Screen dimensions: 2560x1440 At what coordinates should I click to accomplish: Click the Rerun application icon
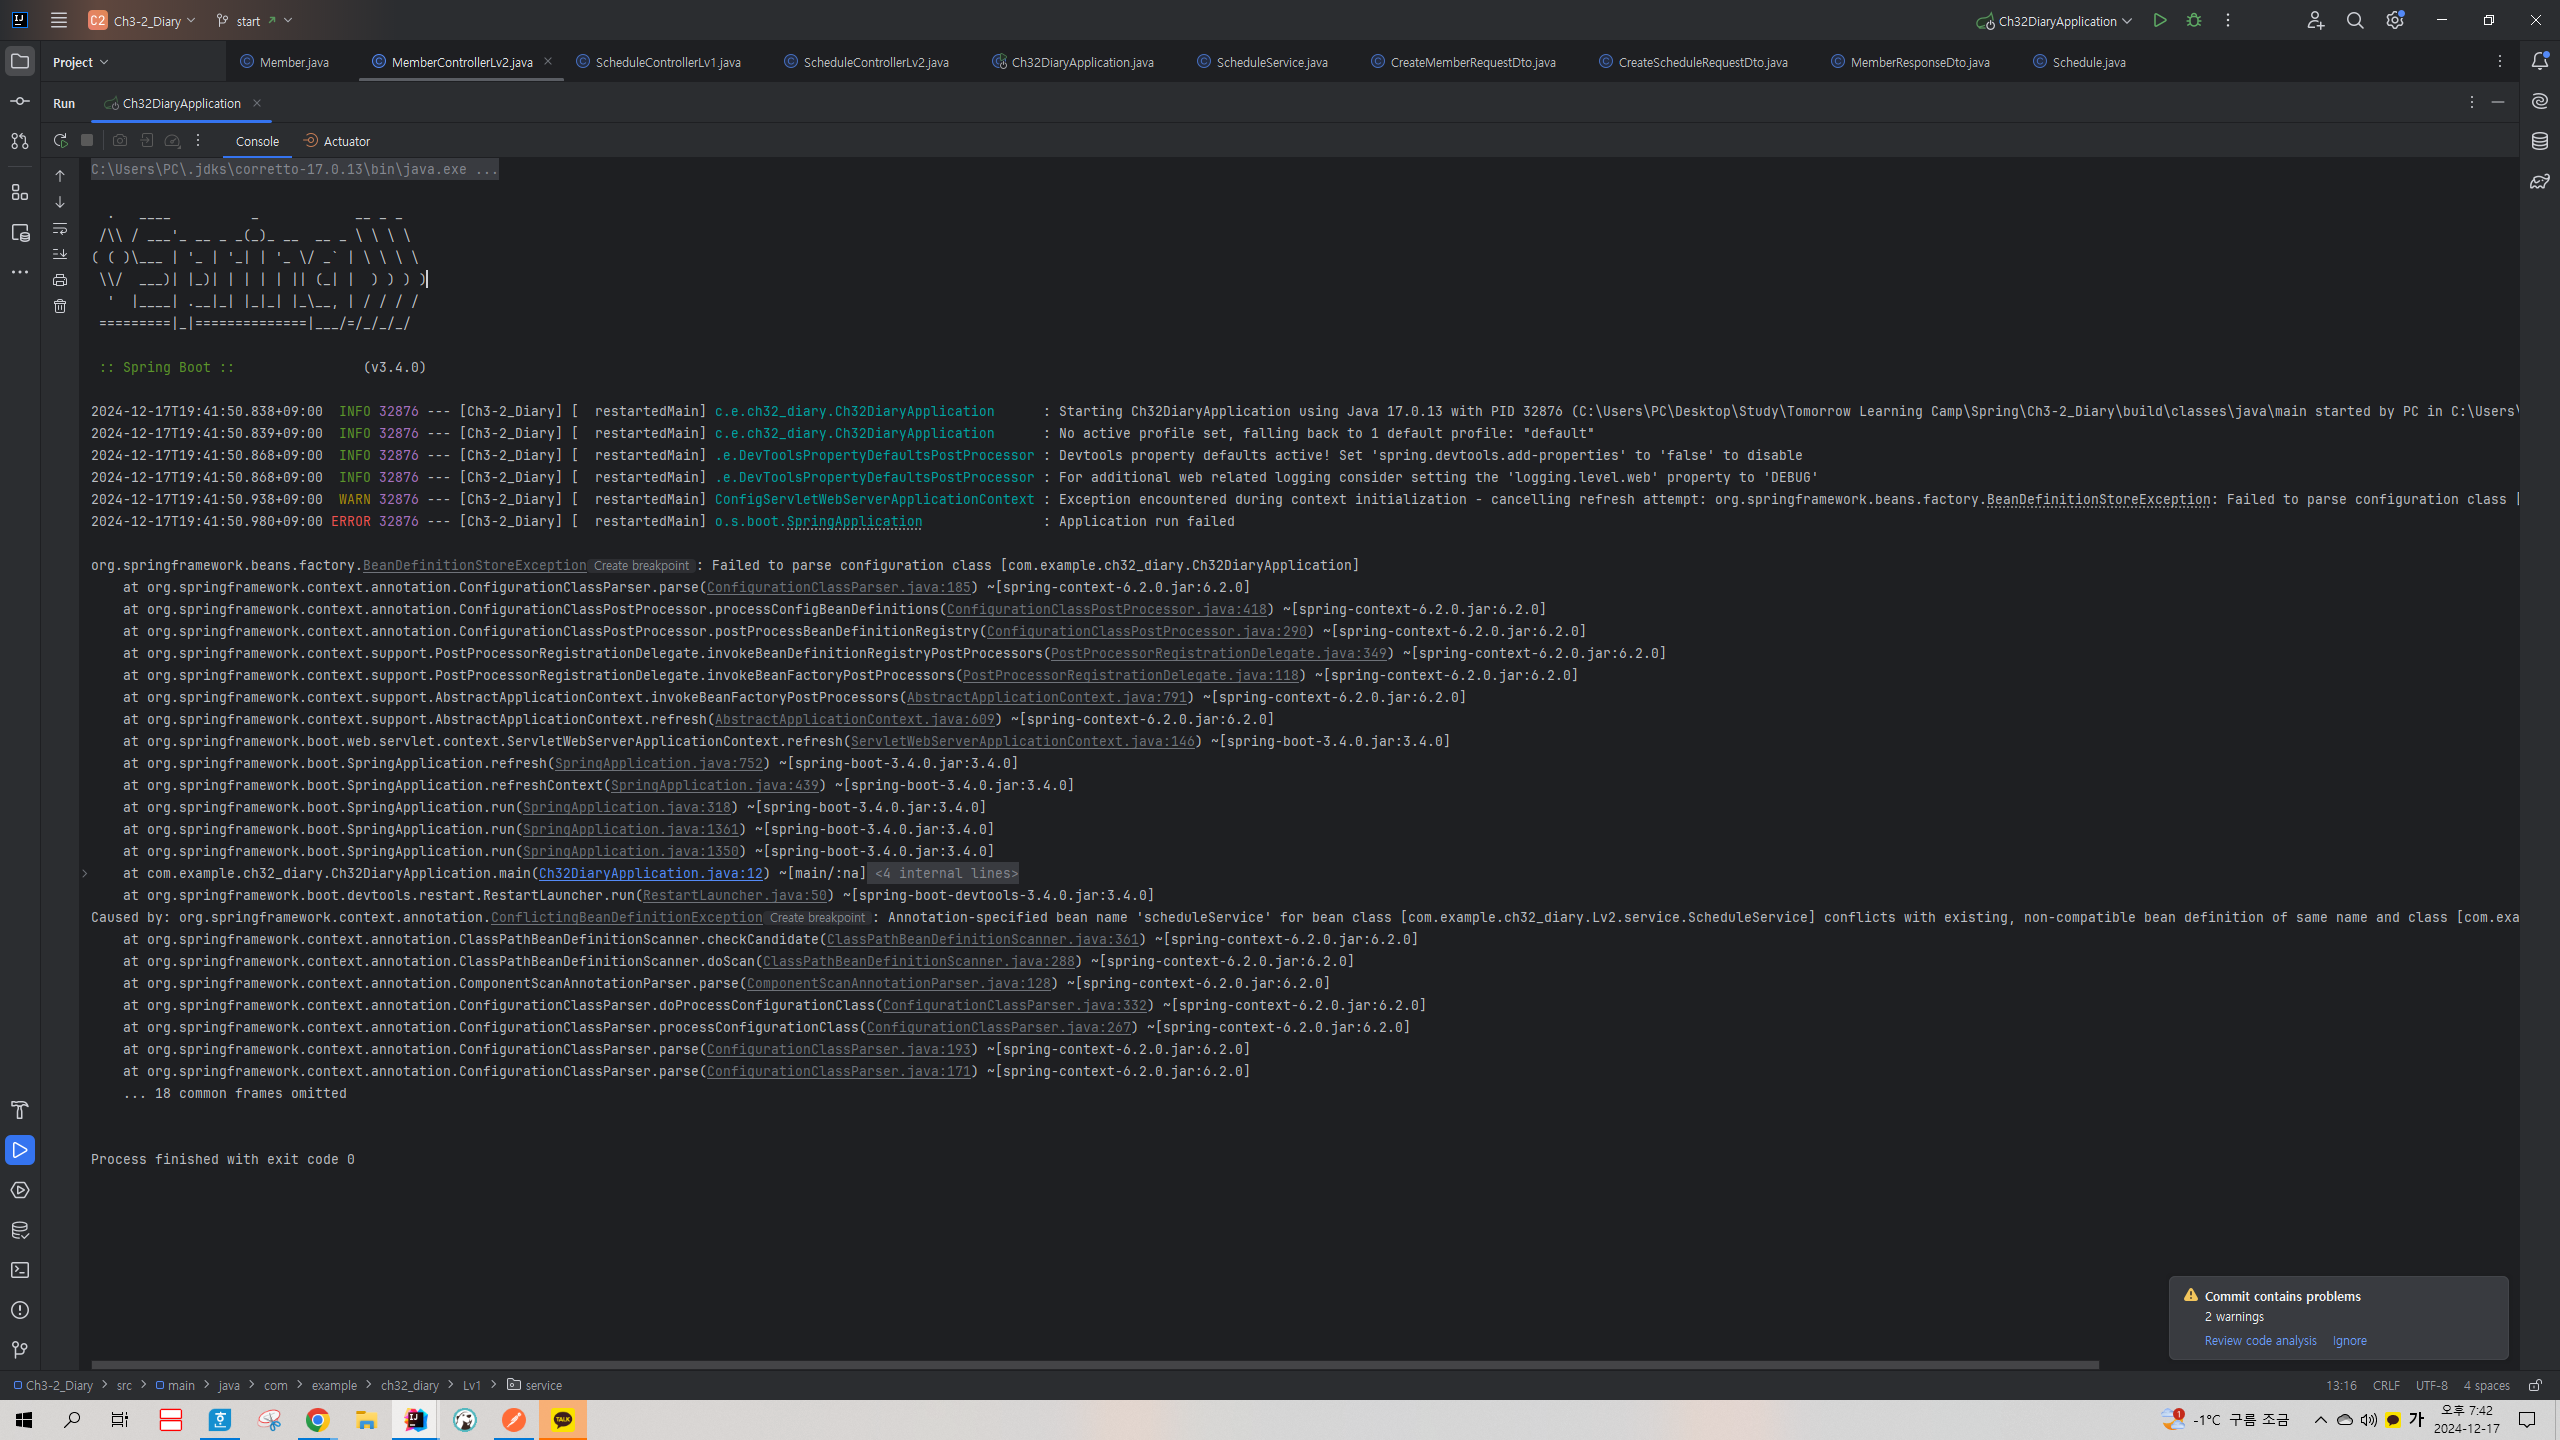click(60, 141)
